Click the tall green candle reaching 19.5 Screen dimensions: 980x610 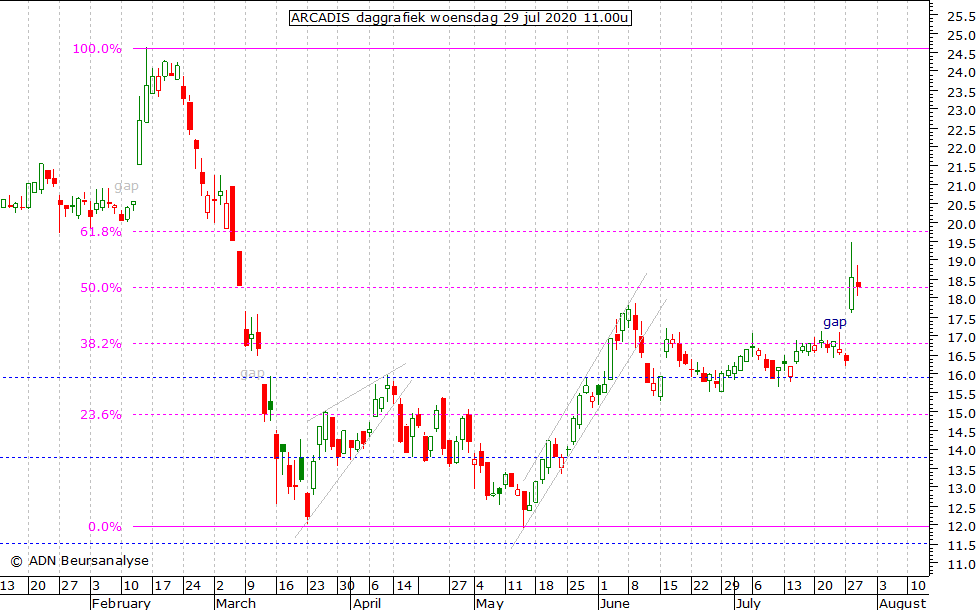(851, 278)
